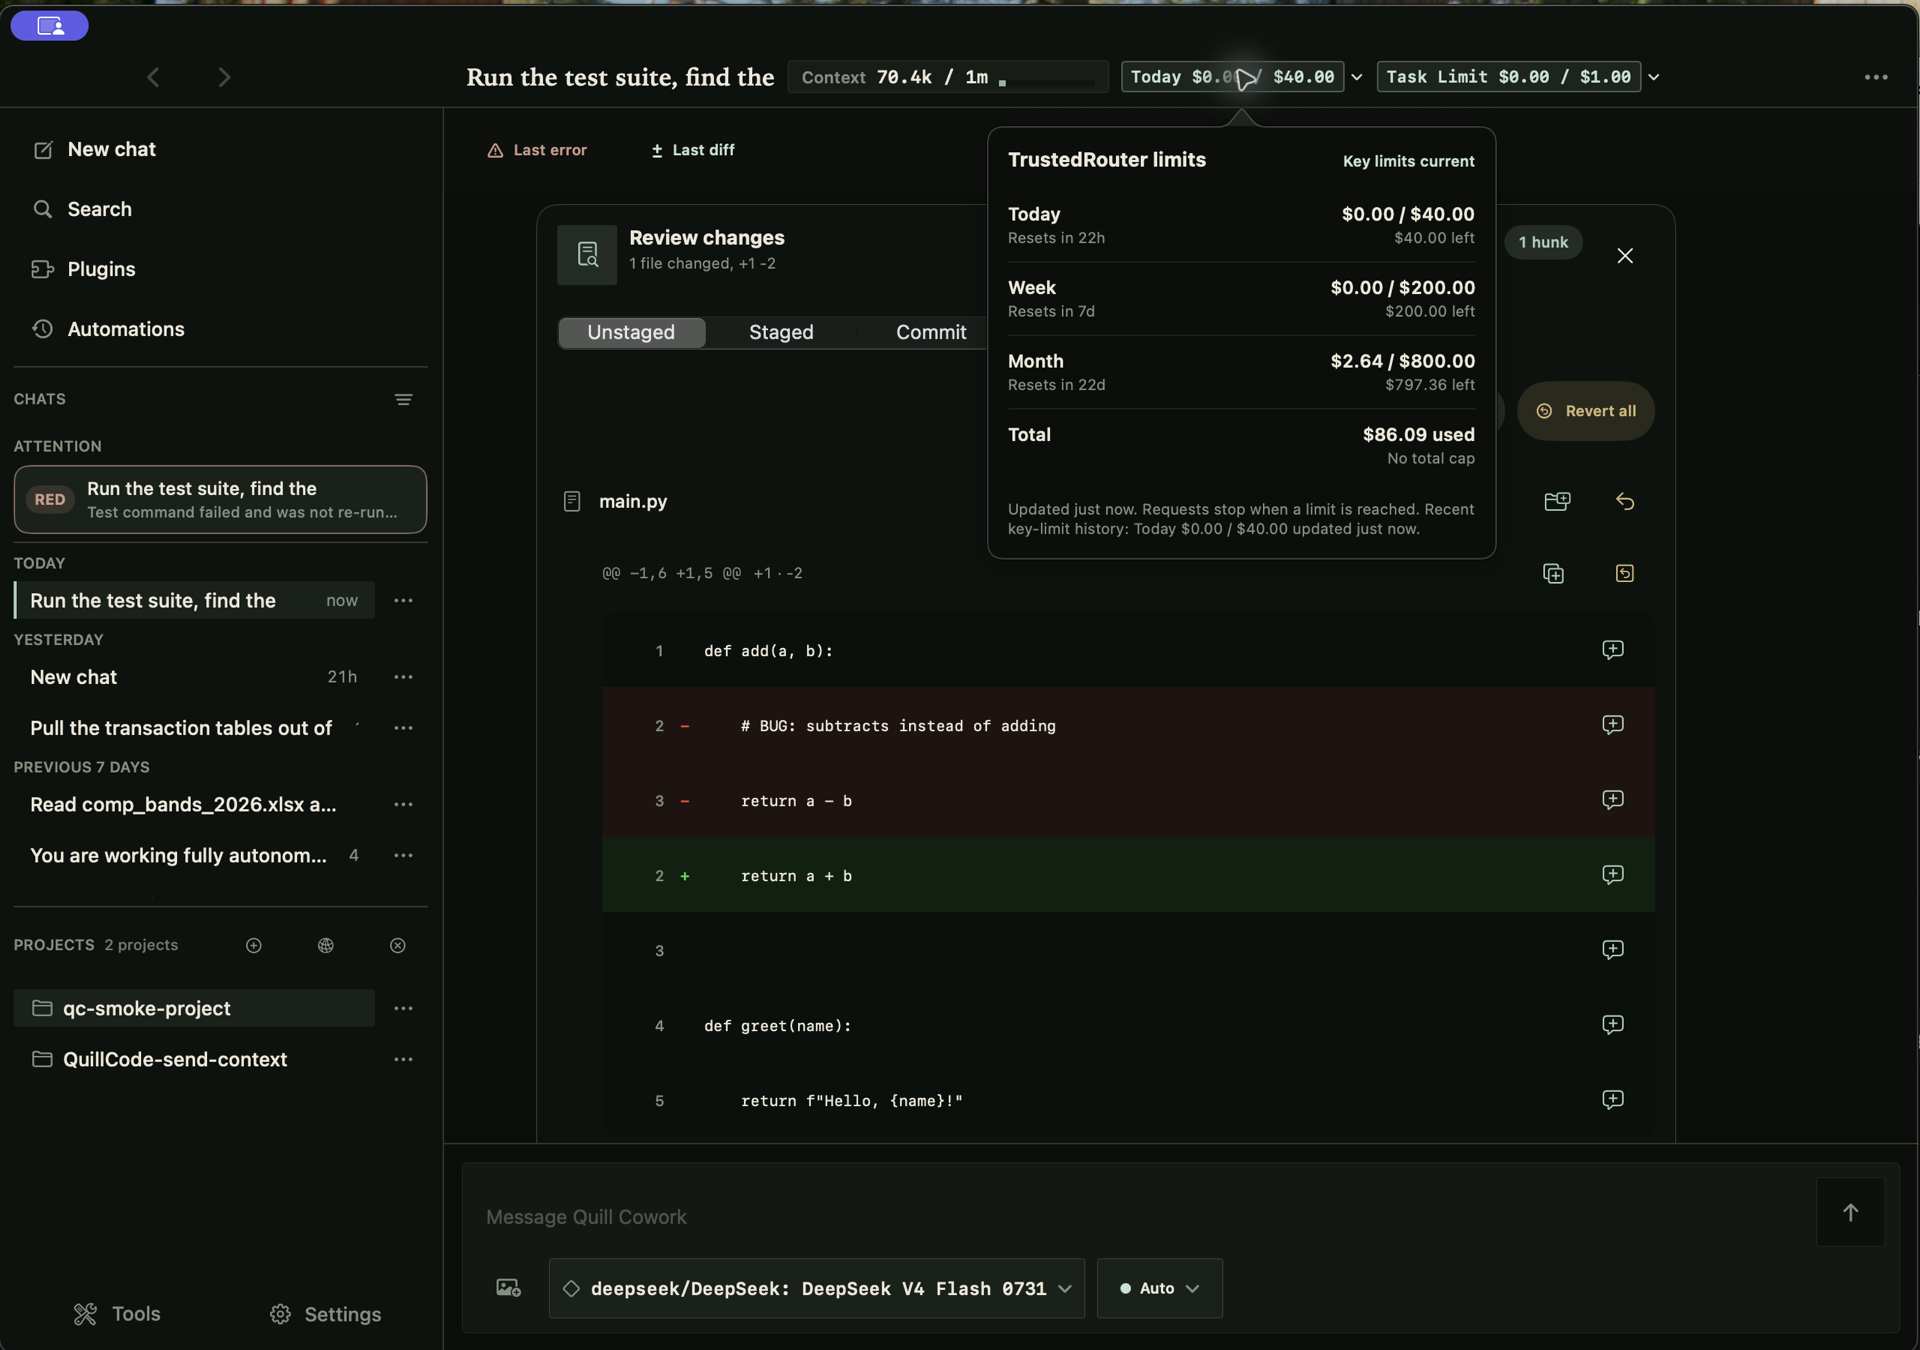Image resolution: width=1920 pixels, height=1350 pixels.
Task: Click the stage hunk icon on hunk header
Action: (1553, 574)
